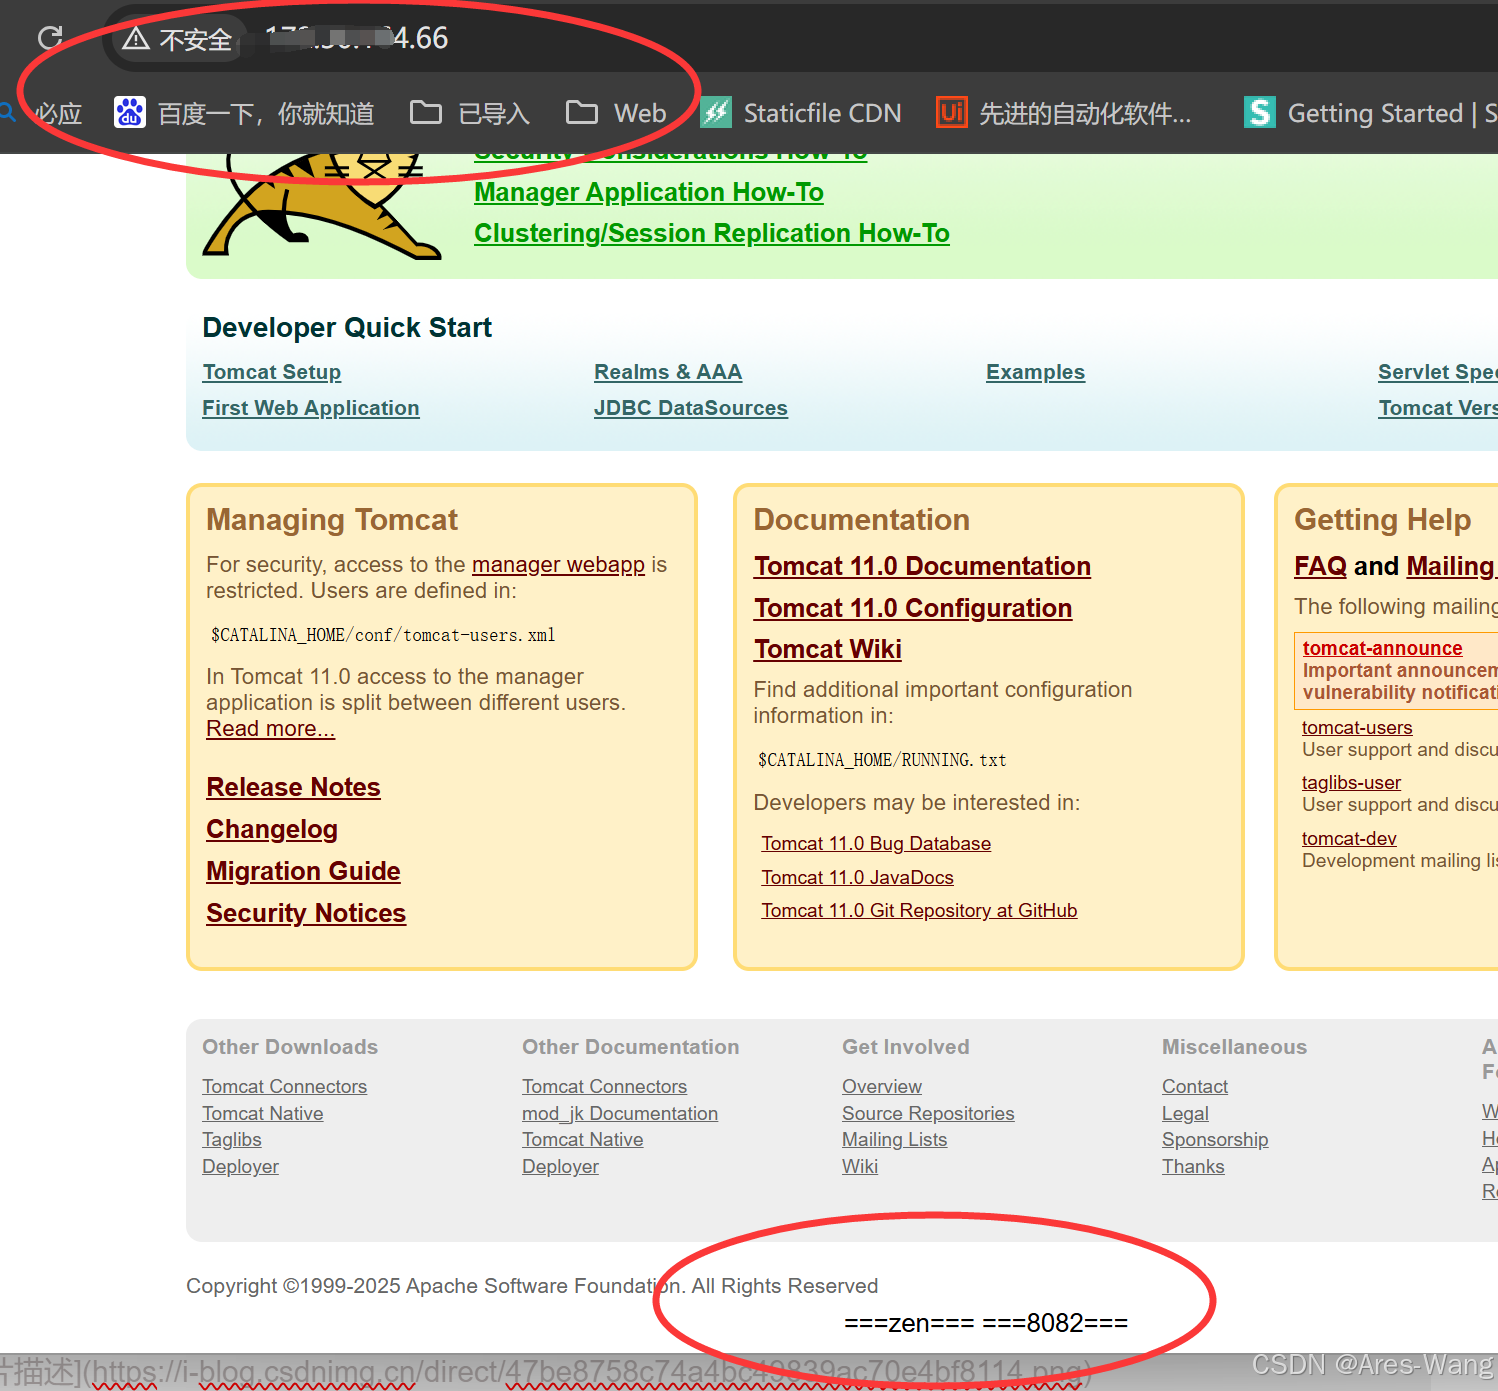Viewport: 1498px width, 1391px height.
Task: Open Tomcat 11.0 JavaDocs link
Action: tap(857, 877)
